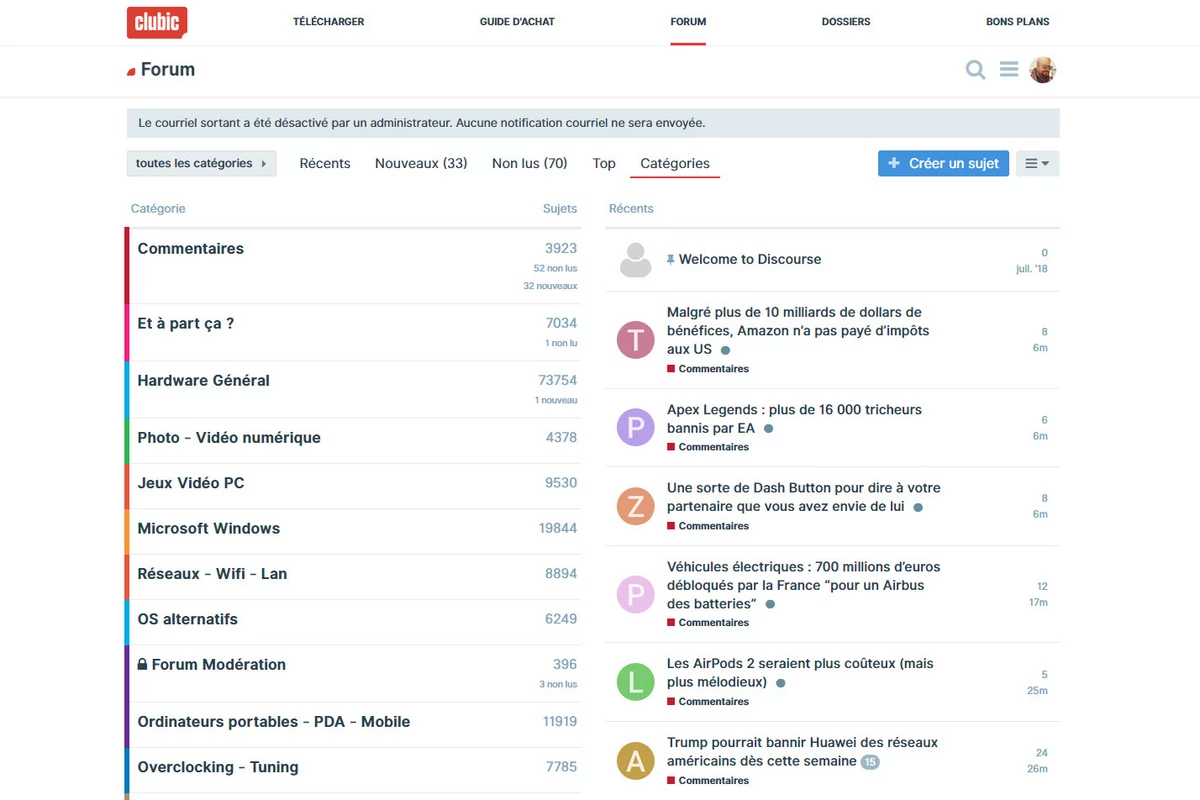Open DOSSIERS in the top menu
Viewport: 1200px width, 800px height.
click(x=846, y=22)
